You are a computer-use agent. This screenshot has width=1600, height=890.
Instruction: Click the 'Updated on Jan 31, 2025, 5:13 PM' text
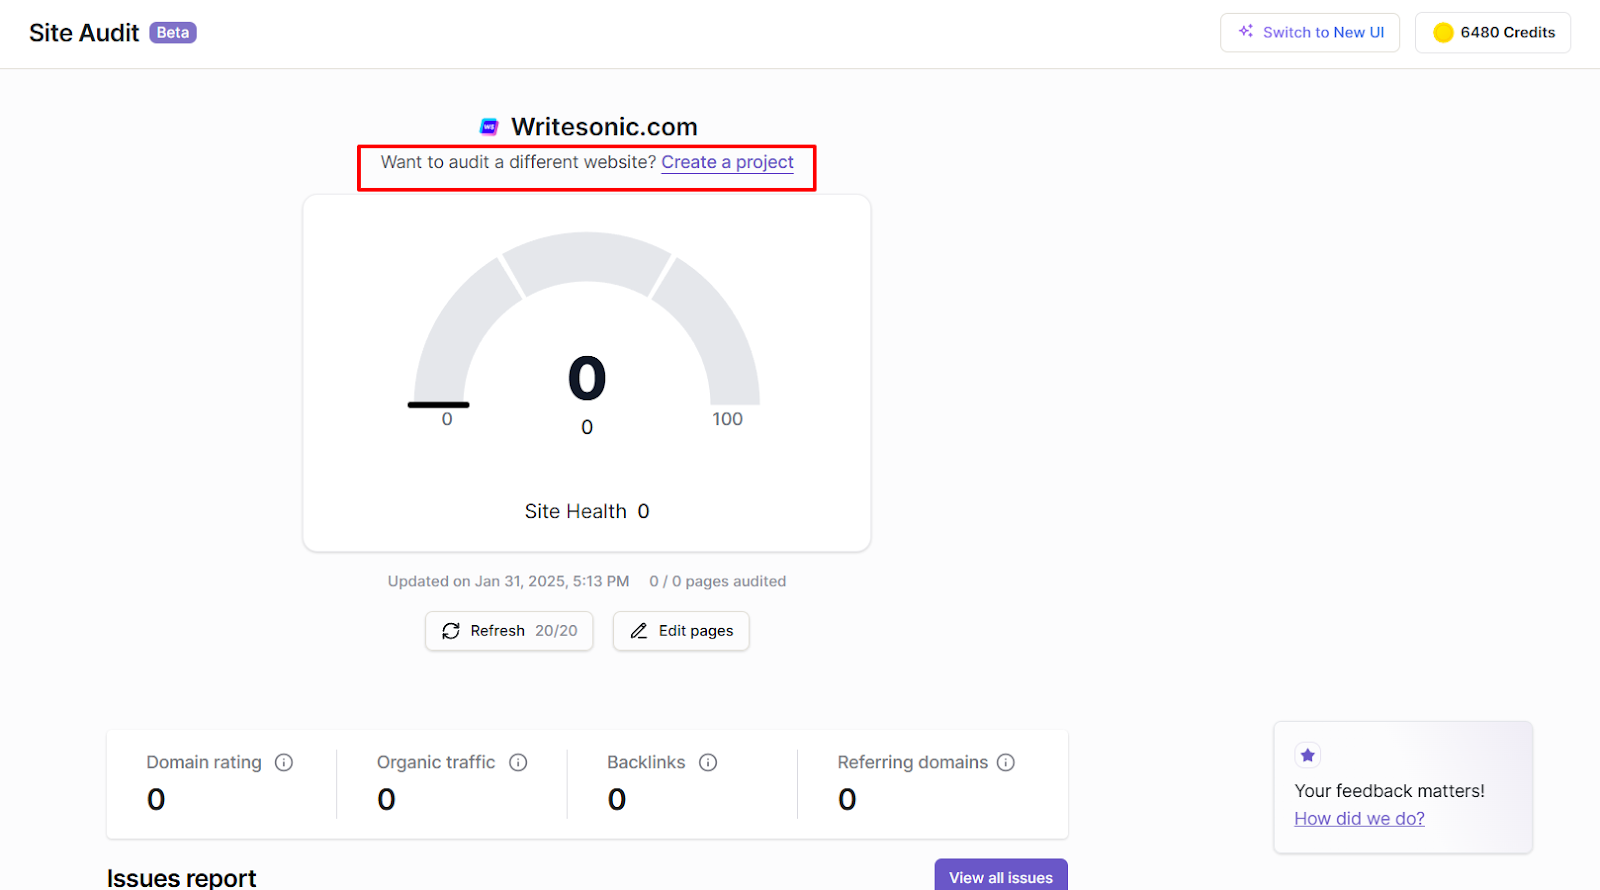[x=508, y=581]
